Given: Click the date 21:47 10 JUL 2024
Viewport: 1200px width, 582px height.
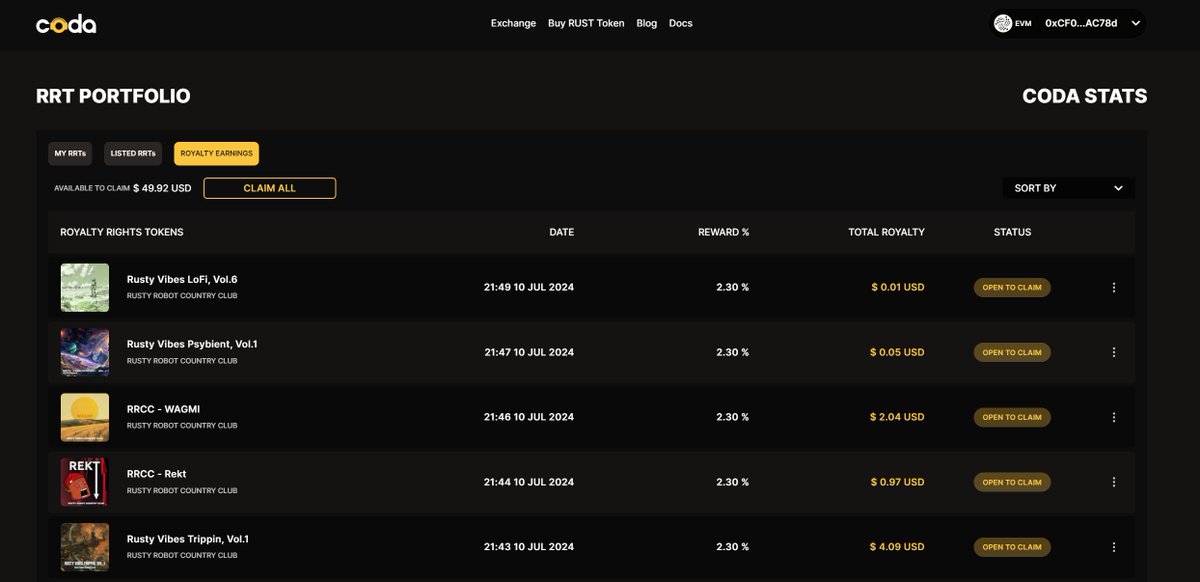Looking at the screenshot, I should 529,352.
